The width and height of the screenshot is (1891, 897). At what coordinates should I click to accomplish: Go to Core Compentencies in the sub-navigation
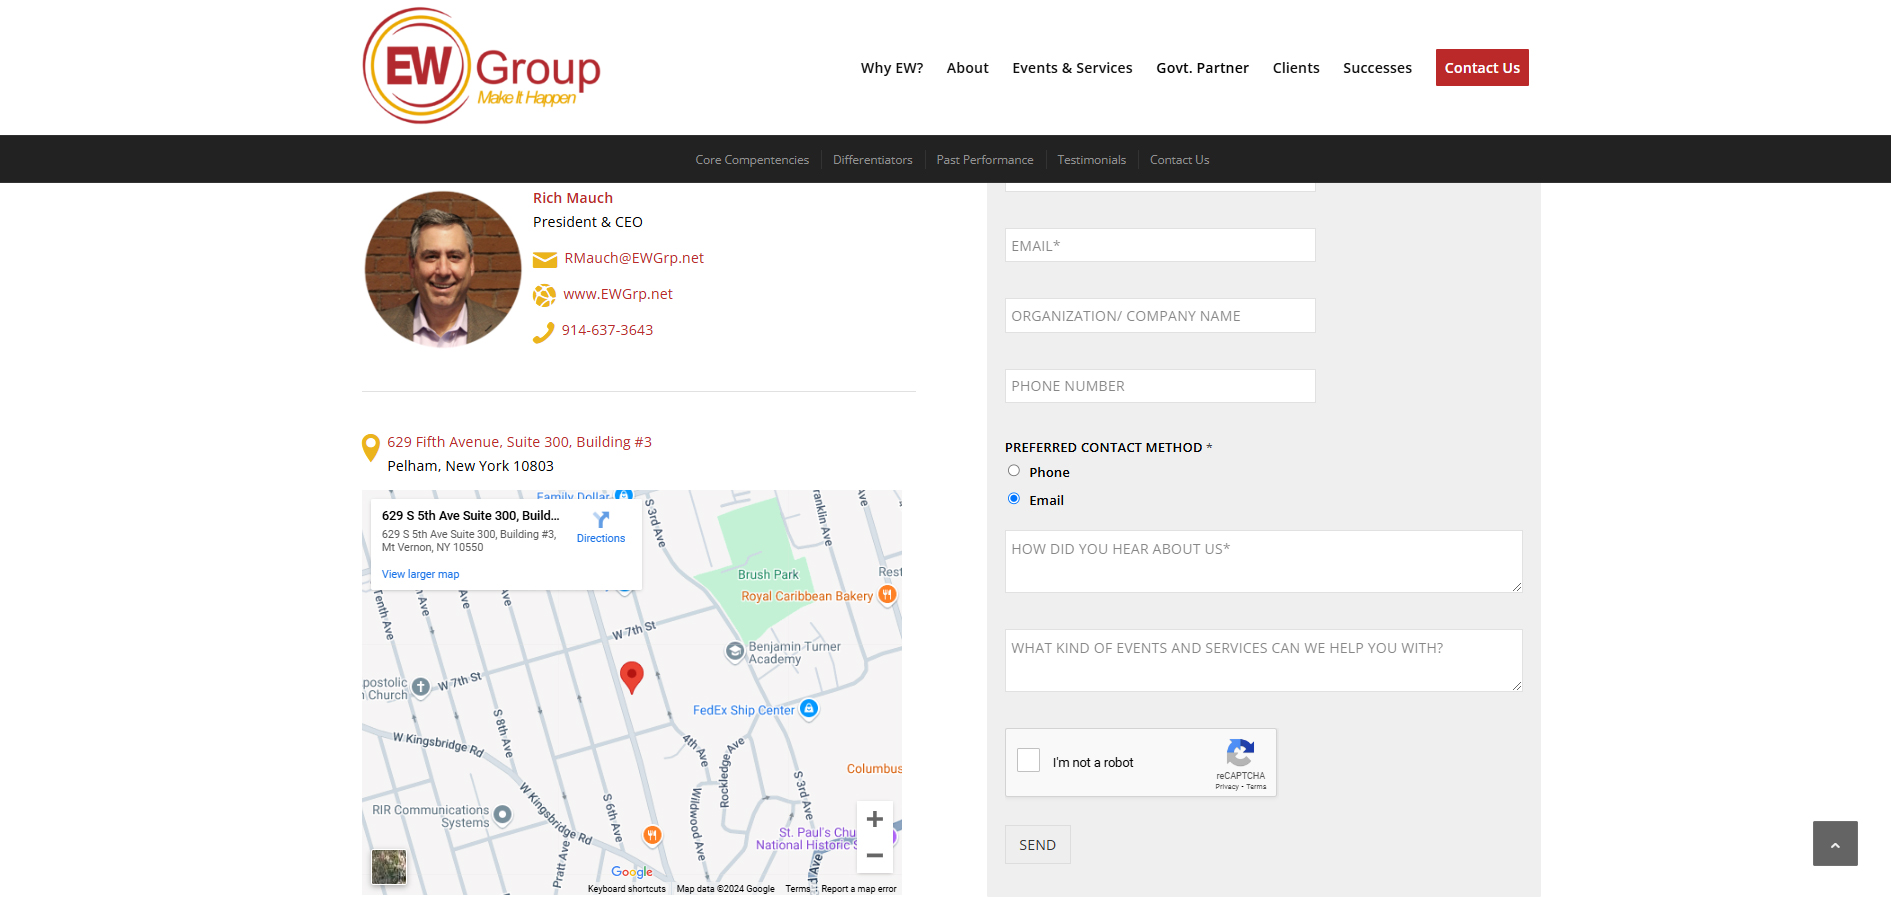coord(752,160)
